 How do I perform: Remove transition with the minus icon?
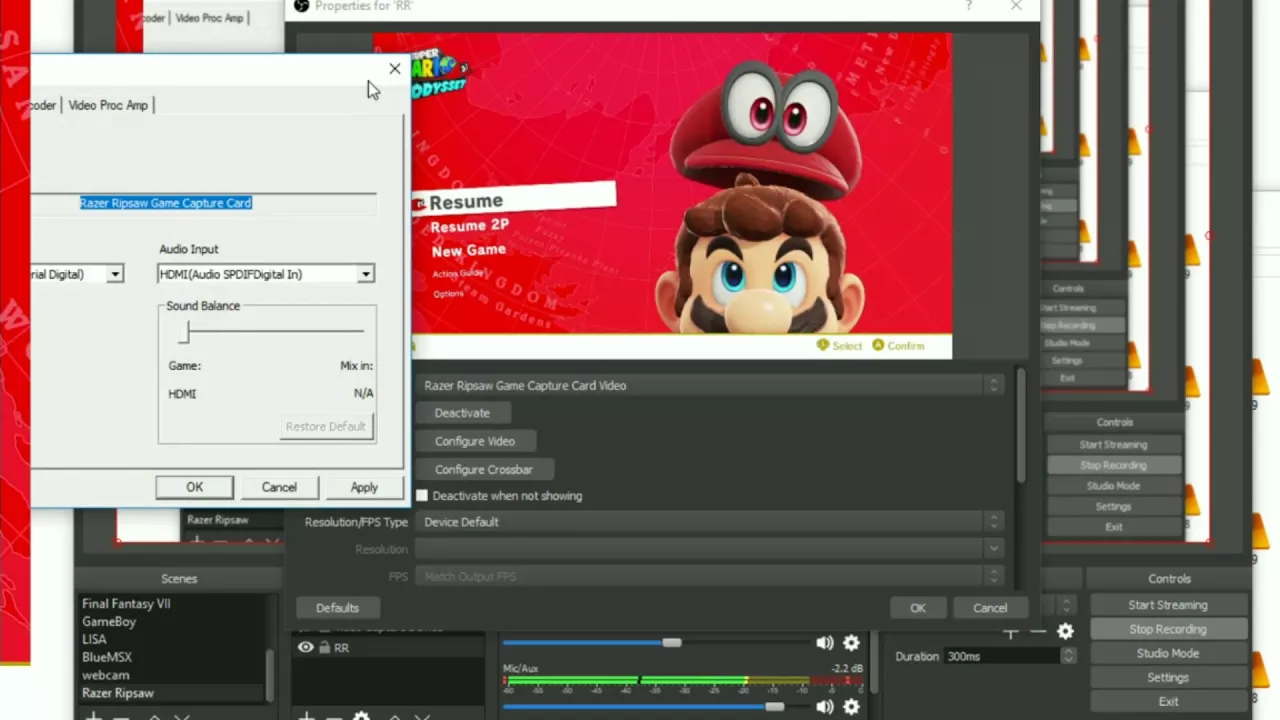(1038, 632)
